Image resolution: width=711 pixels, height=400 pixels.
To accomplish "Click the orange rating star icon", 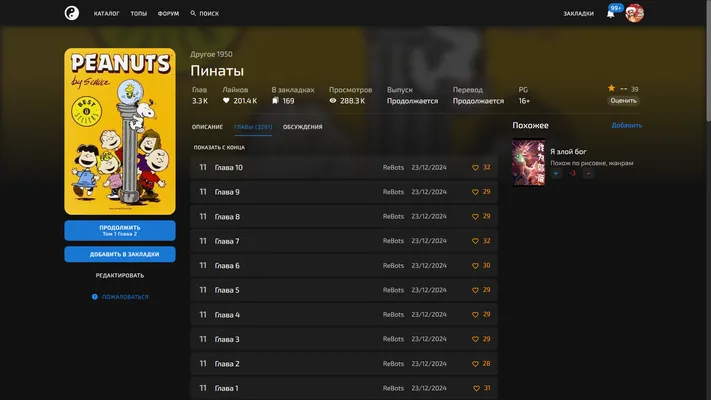I will coord(611,88).
